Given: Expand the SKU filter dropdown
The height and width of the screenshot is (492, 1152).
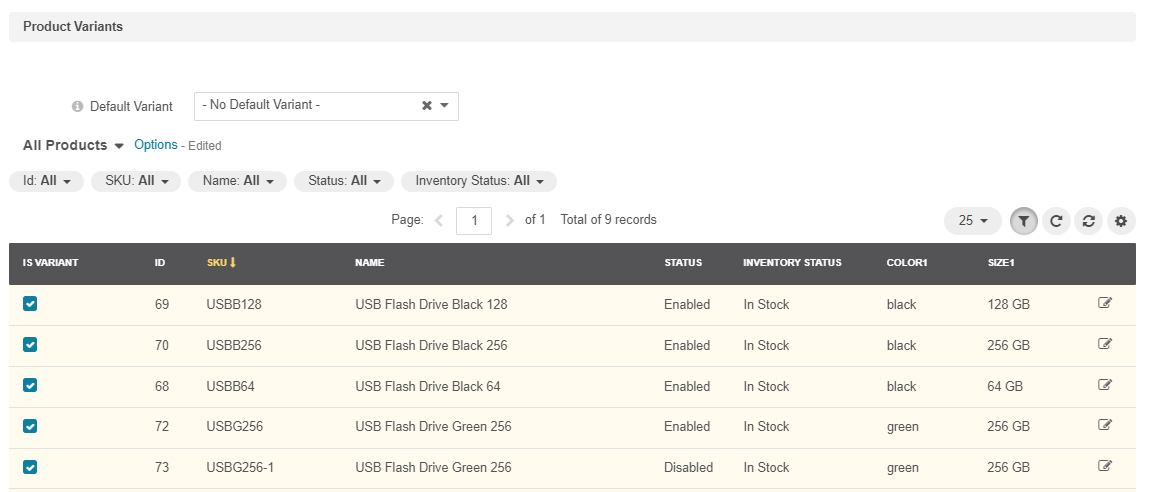Looking at the screenshot, I should [136, 181].
